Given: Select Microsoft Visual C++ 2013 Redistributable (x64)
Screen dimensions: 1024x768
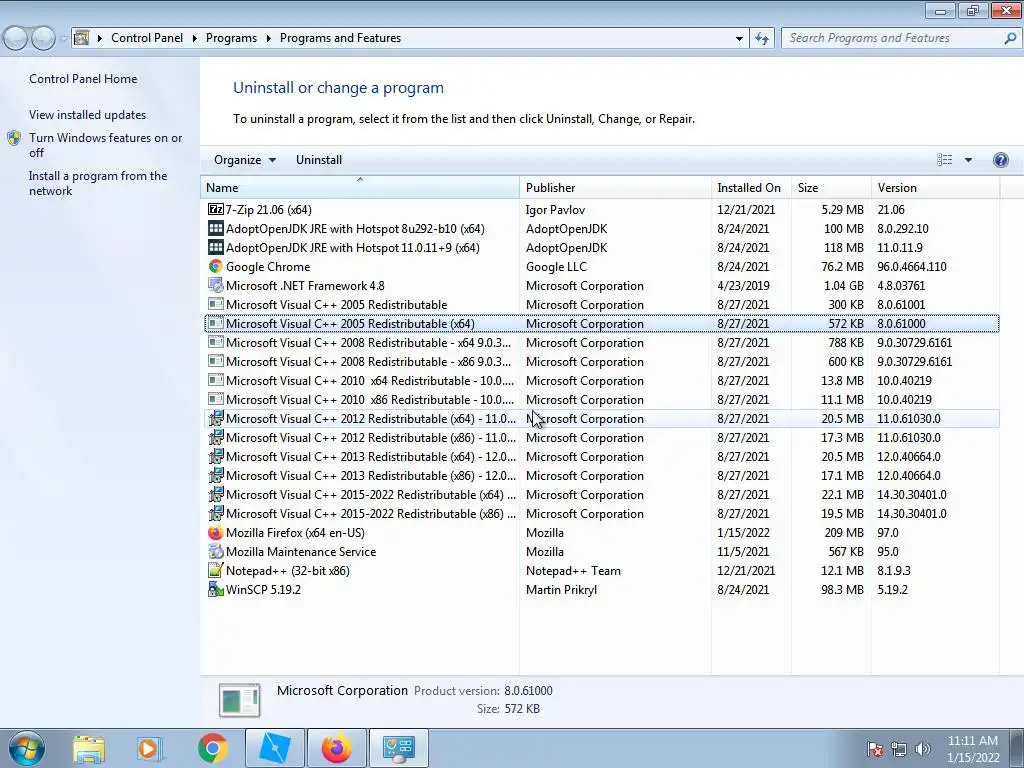Looking at the screenshot, I should [x=601, y=456].
